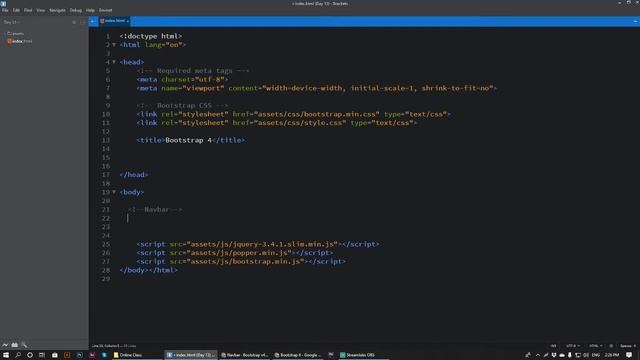Place cursor on title line 13

coord(191,140)
